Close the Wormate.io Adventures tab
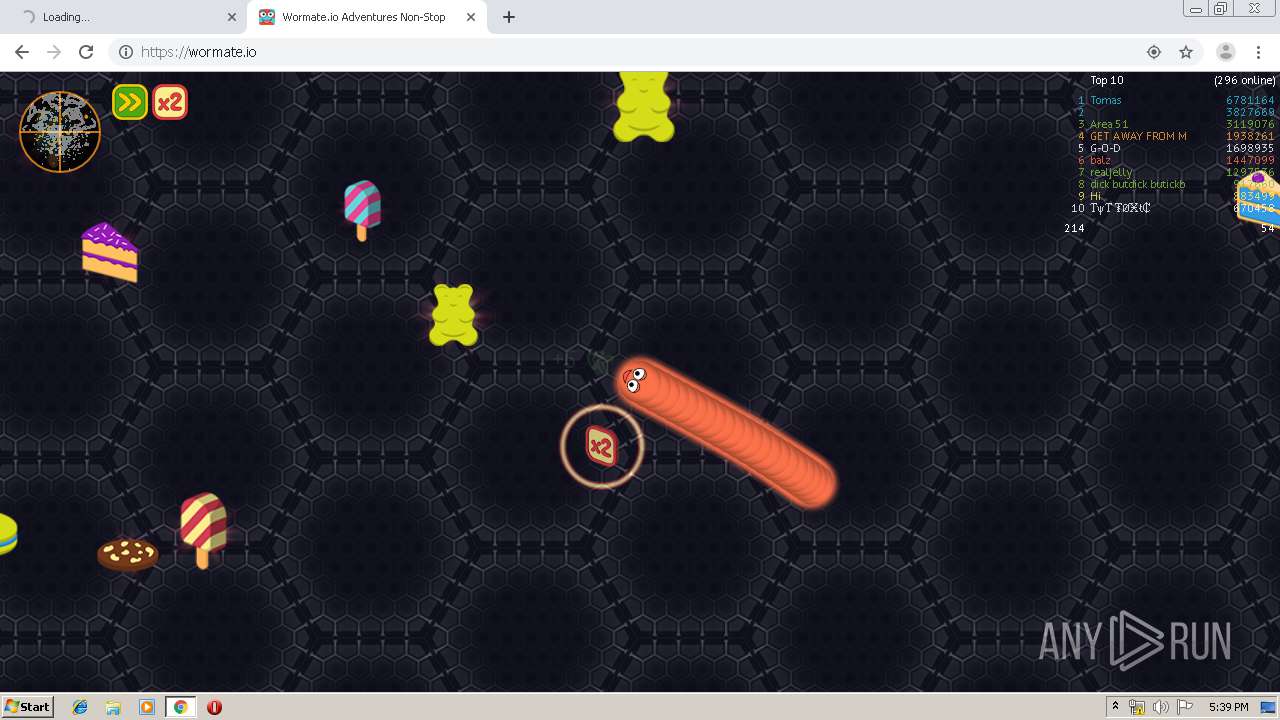 click(471, 17)
